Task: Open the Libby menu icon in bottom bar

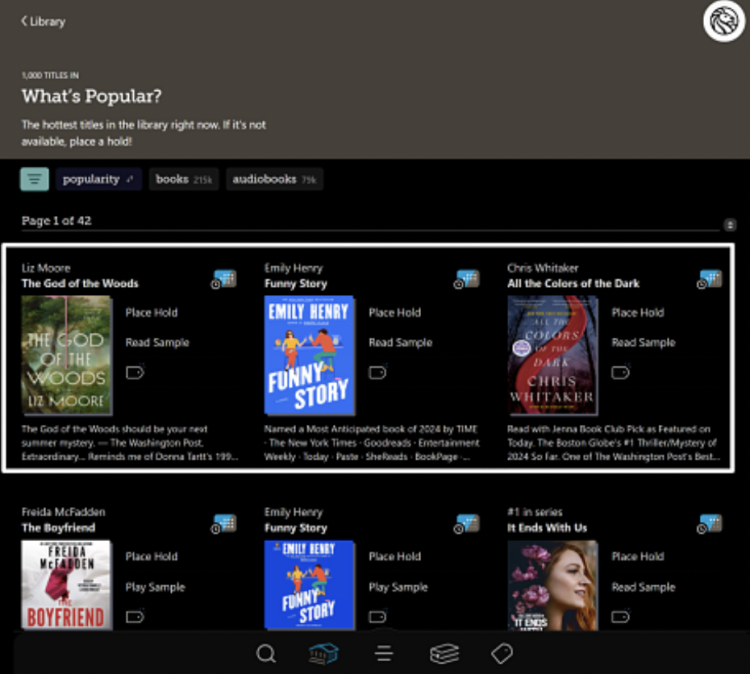Action: pos(384,654)
